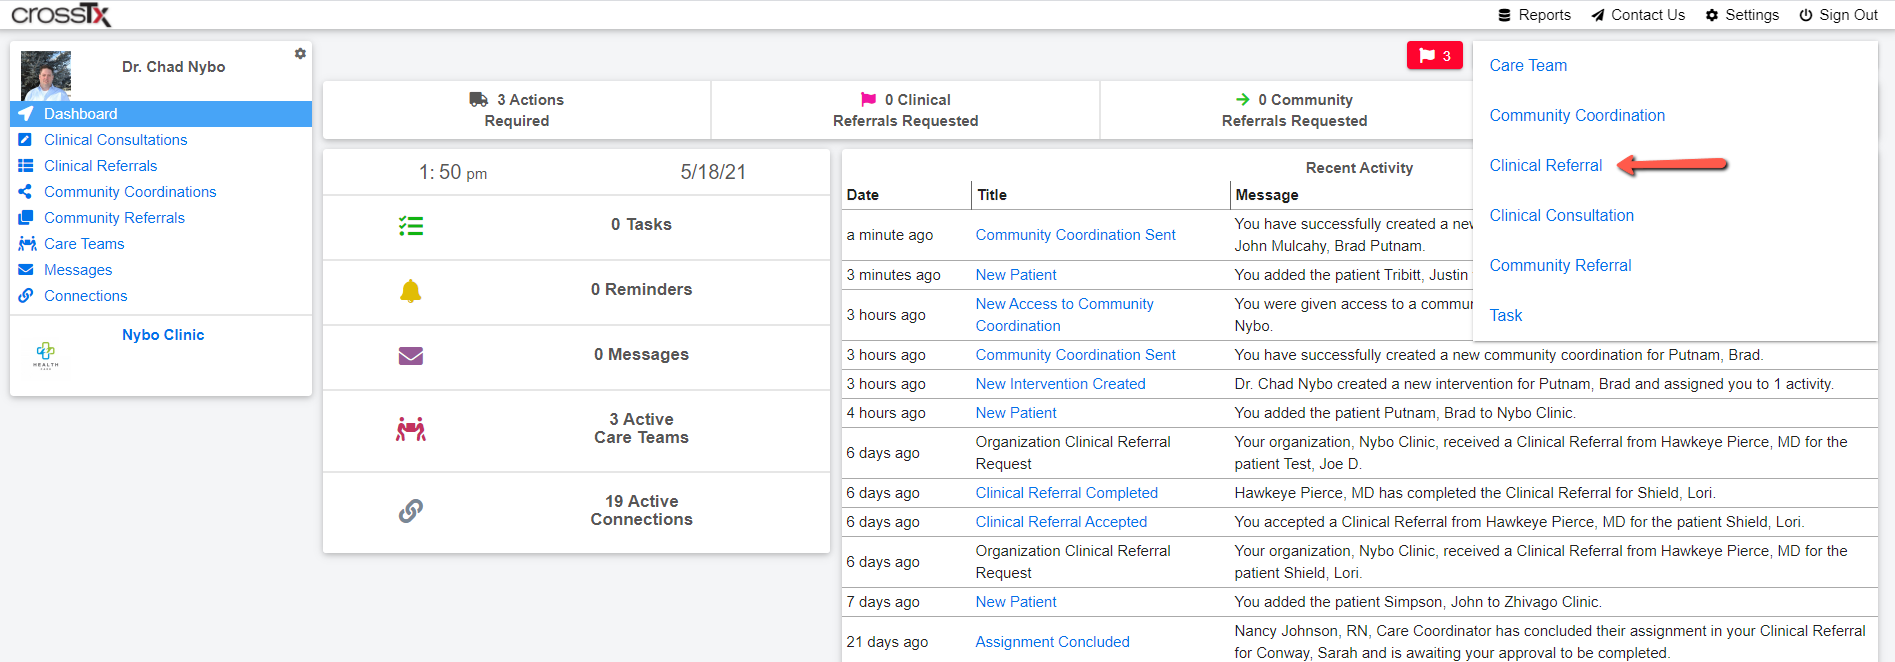Open profile settings gear in sidebar card
Image resolution: width=1895 pixels, height=662 pixels.
pos(300,54)
